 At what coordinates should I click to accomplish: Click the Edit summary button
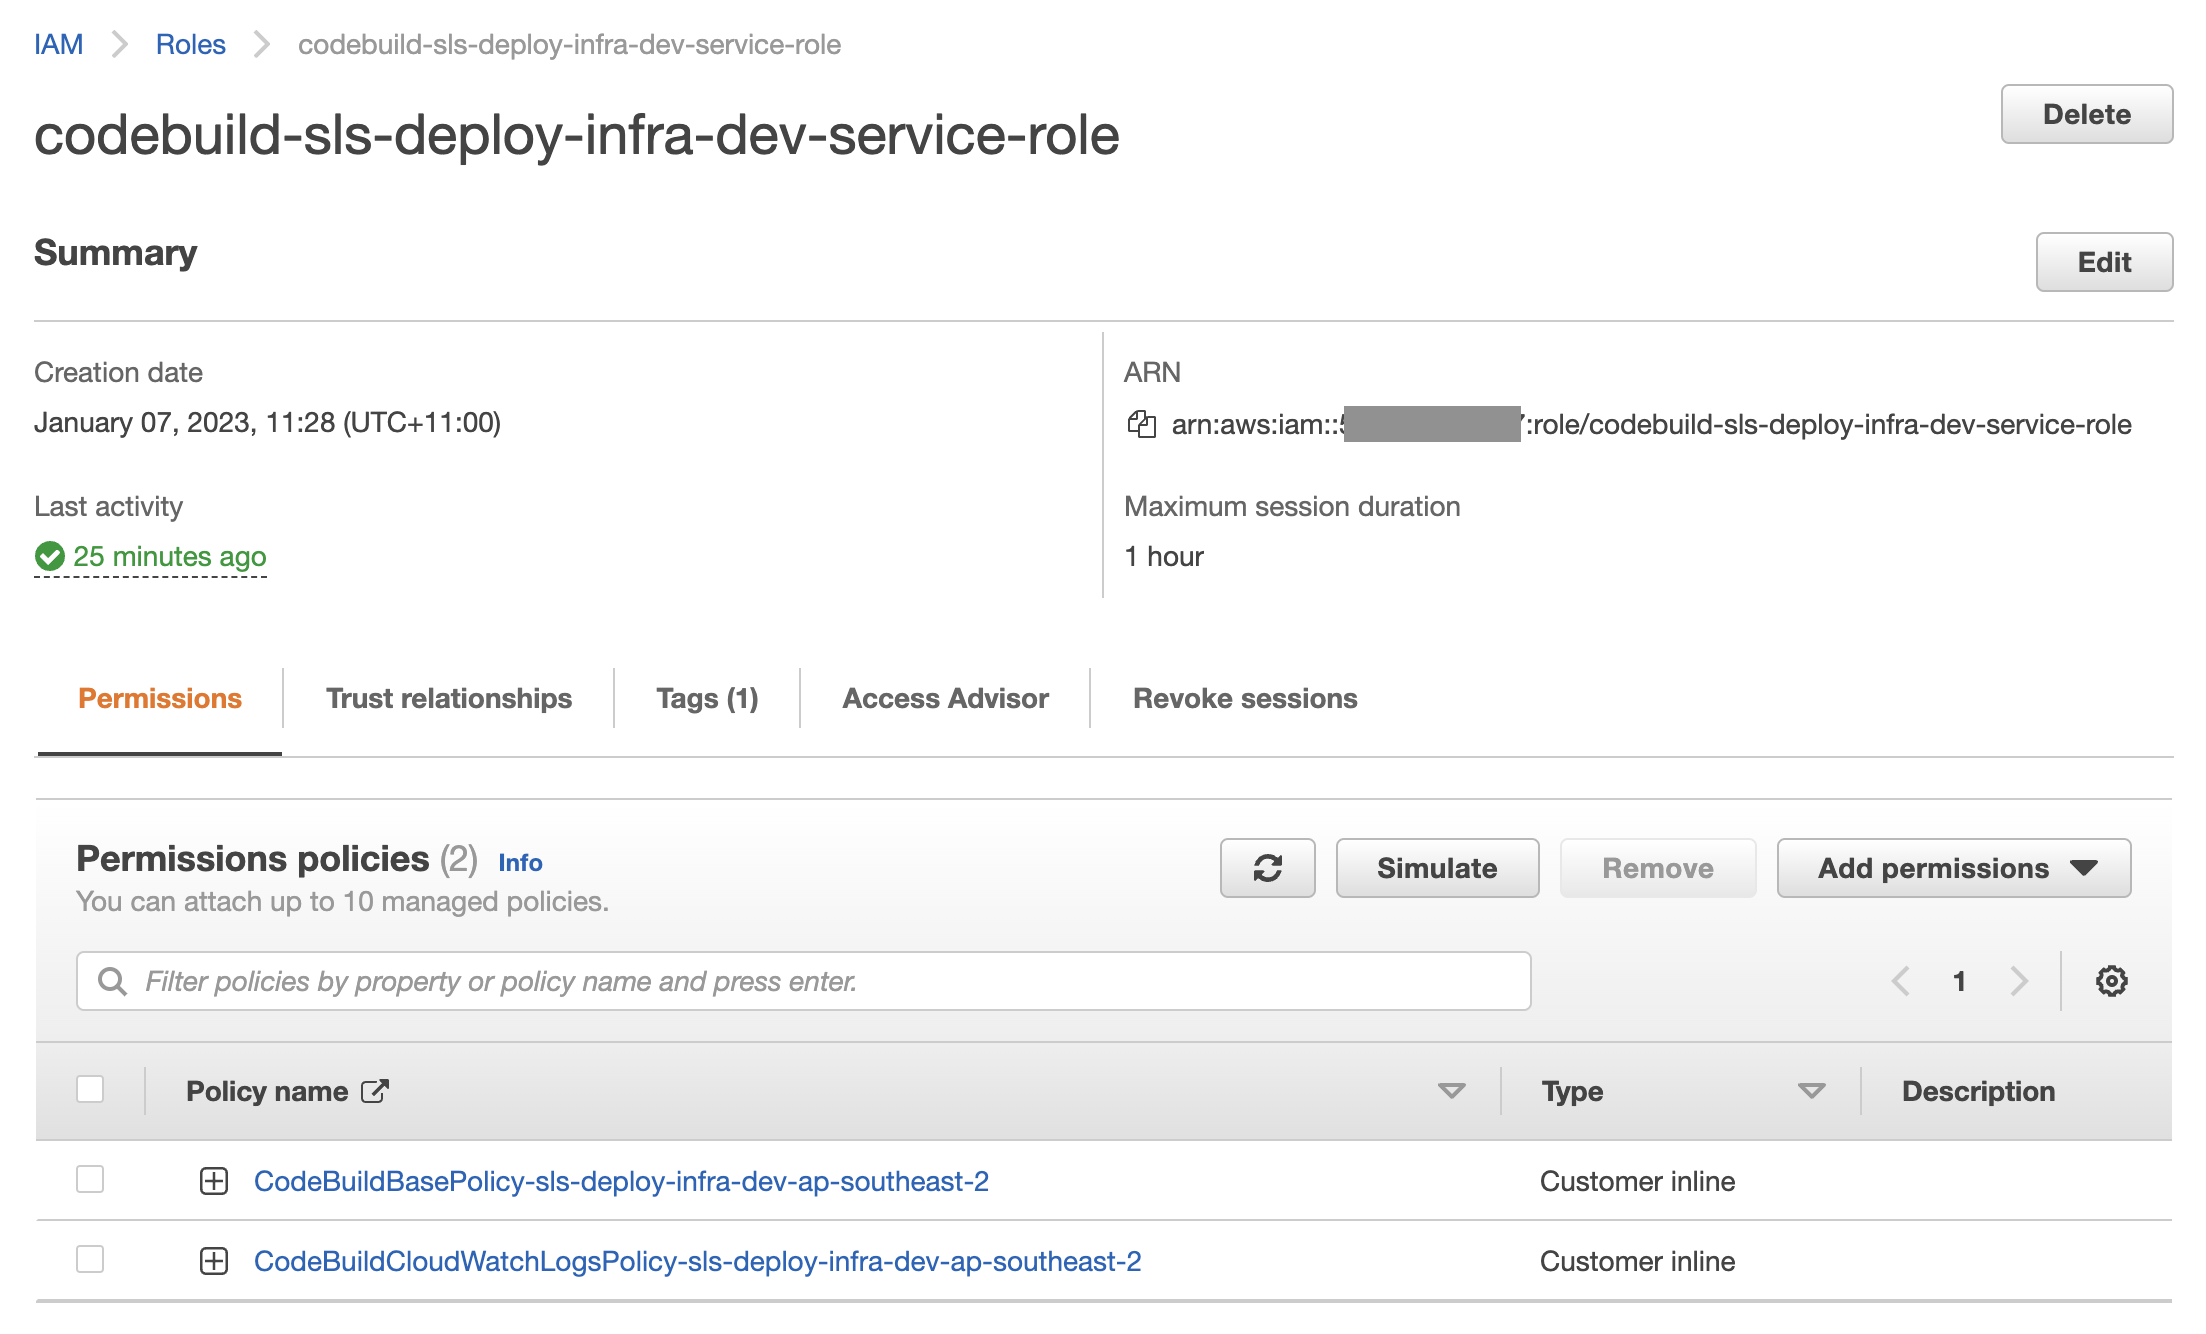click(x=2104, y=262)
